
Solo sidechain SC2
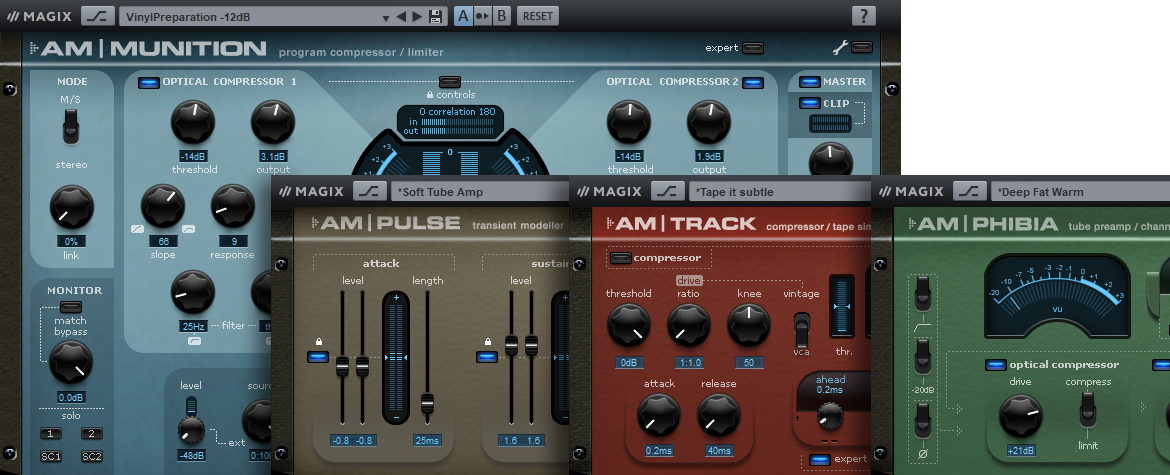pyautogui.click(x=92, y=456)
